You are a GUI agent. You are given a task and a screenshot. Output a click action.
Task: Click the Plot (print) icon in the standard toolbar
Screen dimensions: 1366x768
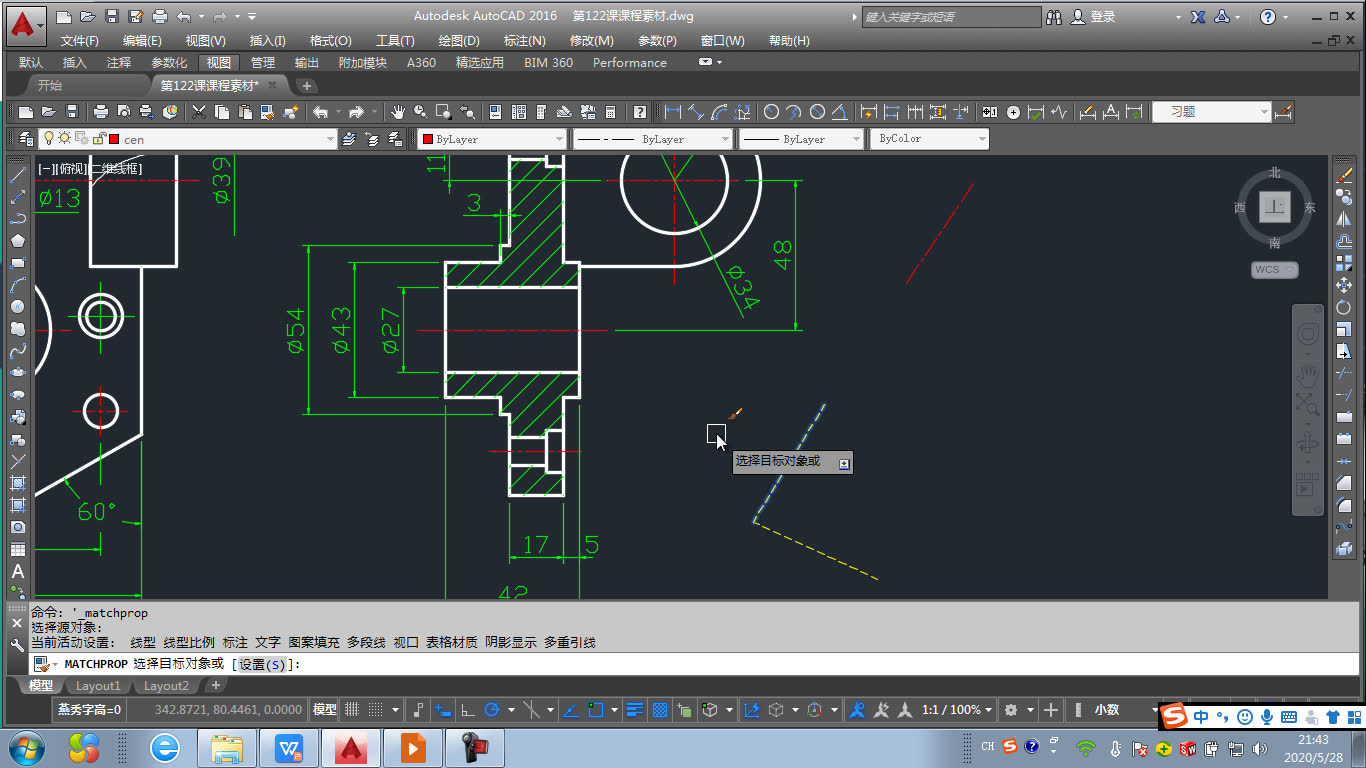click(x=101, y=112)
